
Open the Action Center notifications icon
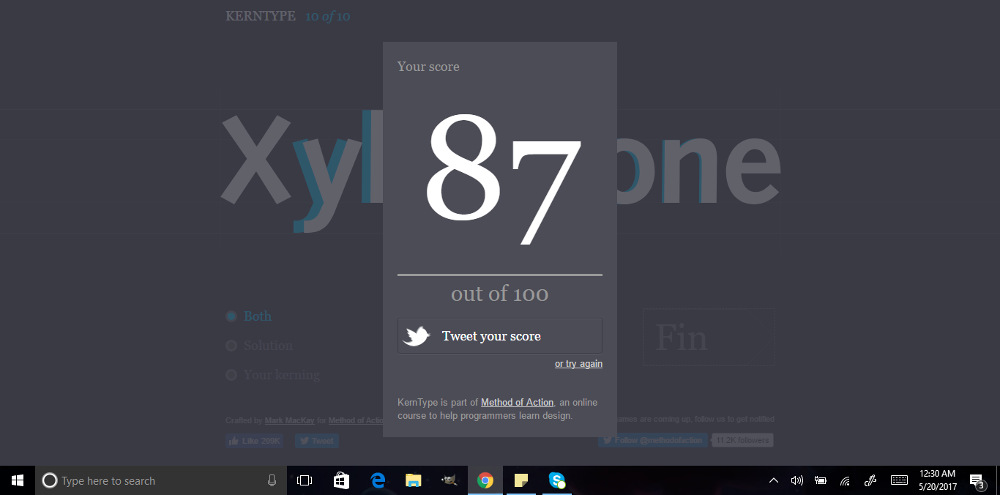976,481
